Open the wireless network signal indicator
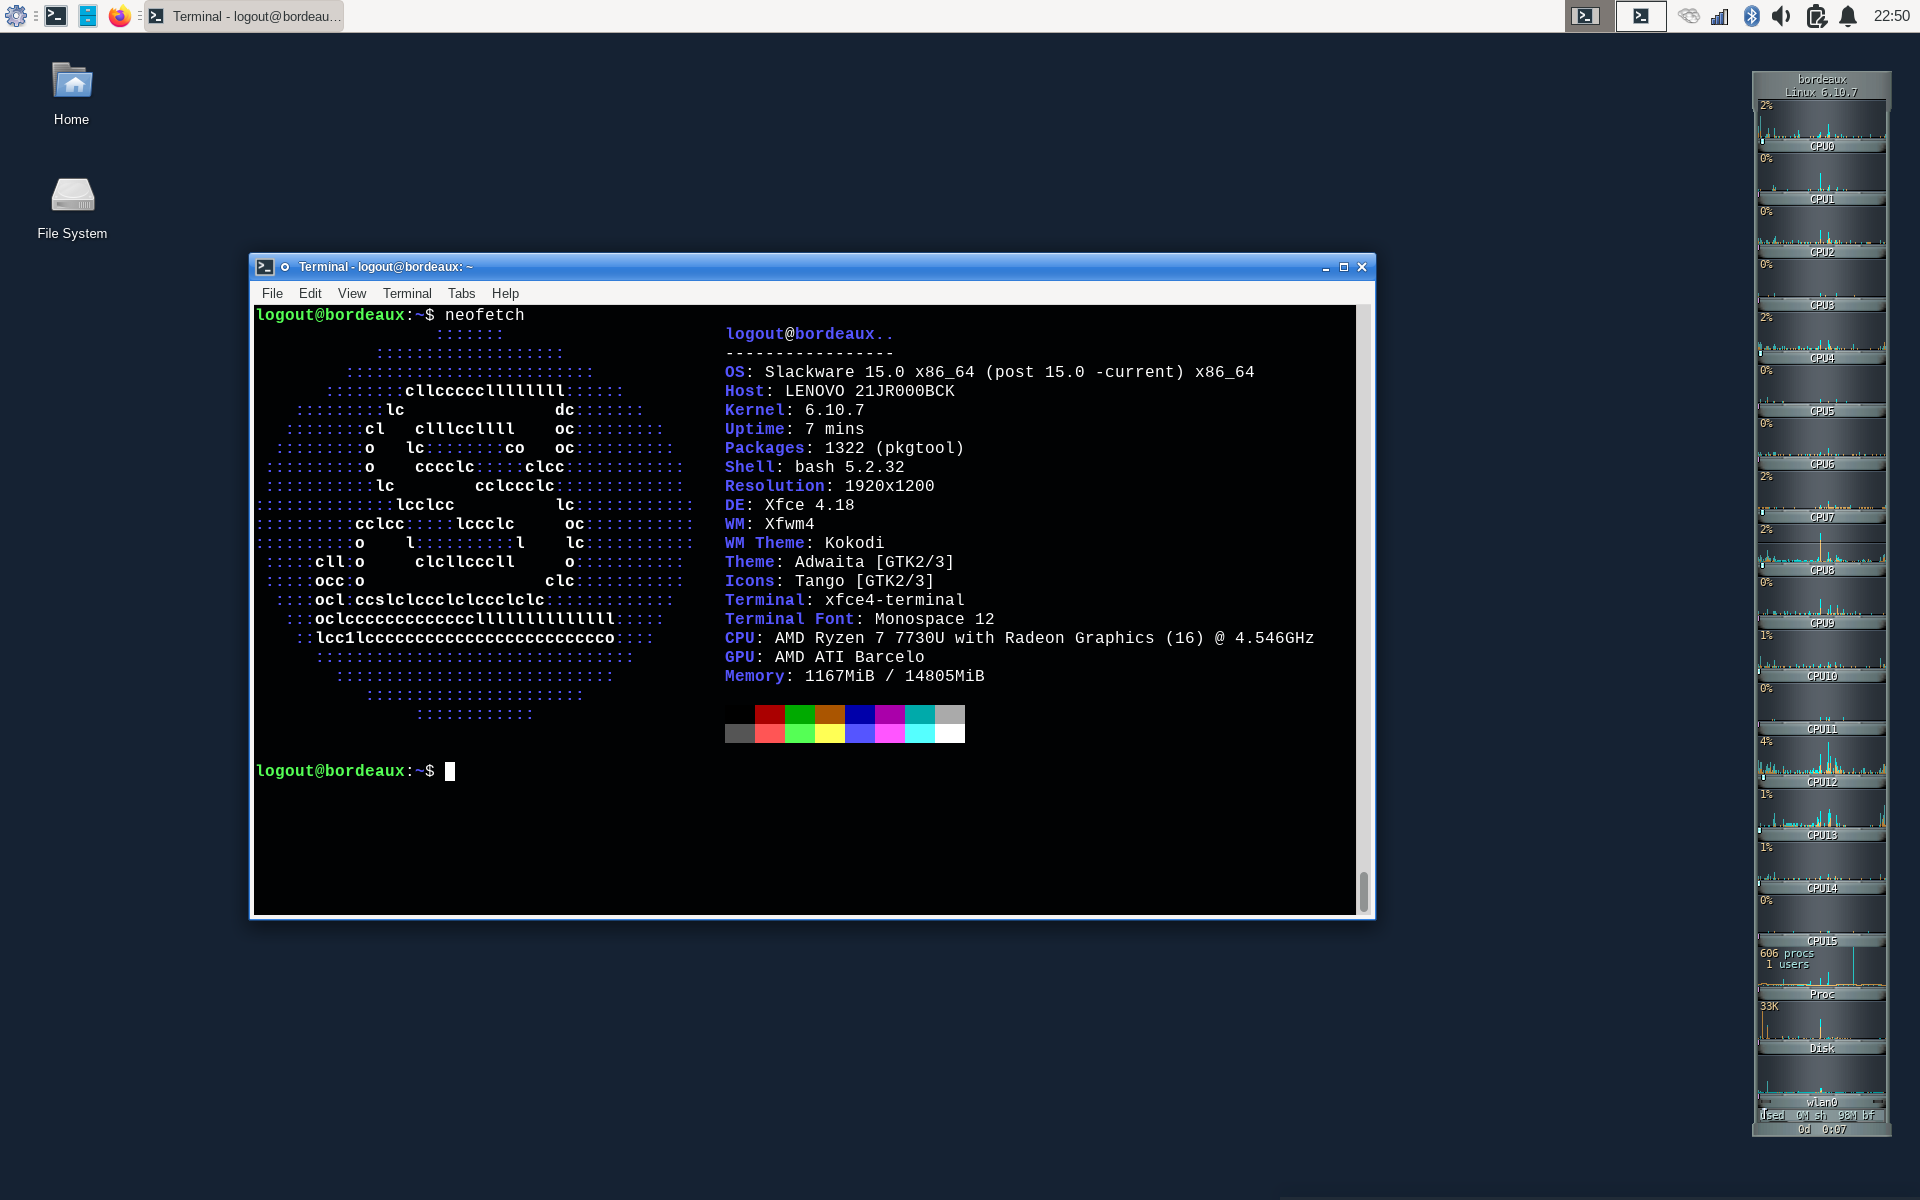This screenshot has width=1920, height=1200. click(1720, 16)
